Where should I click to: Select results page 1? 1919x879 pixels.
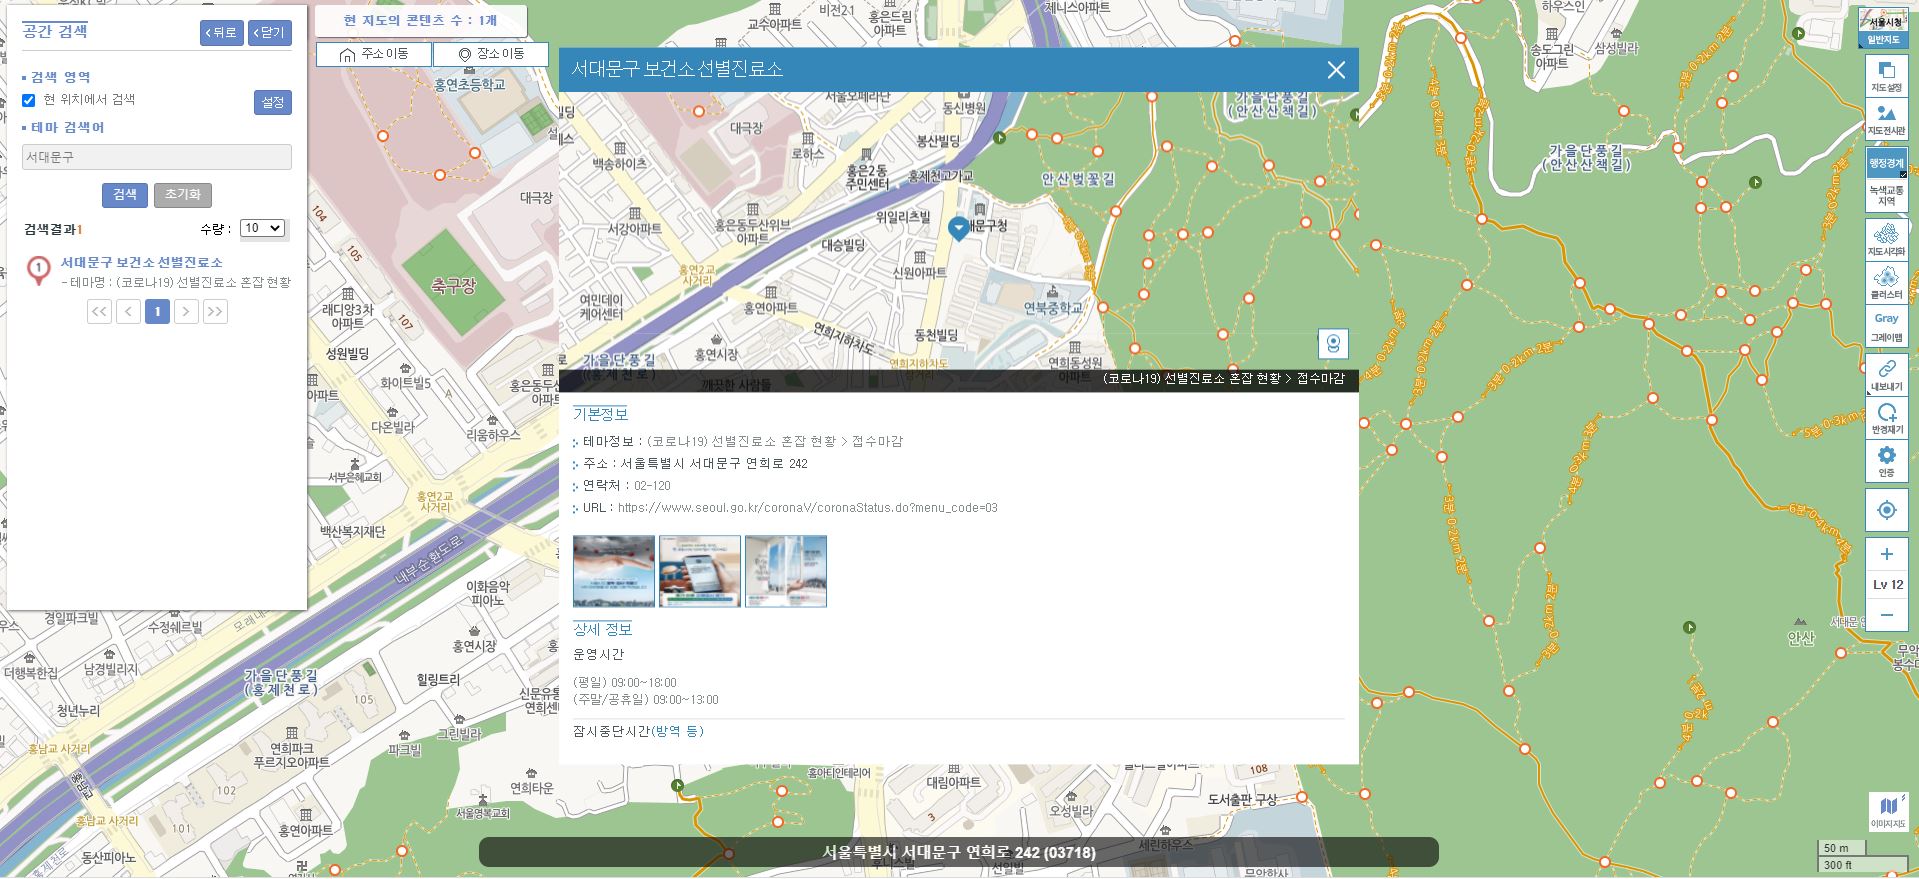157,312
